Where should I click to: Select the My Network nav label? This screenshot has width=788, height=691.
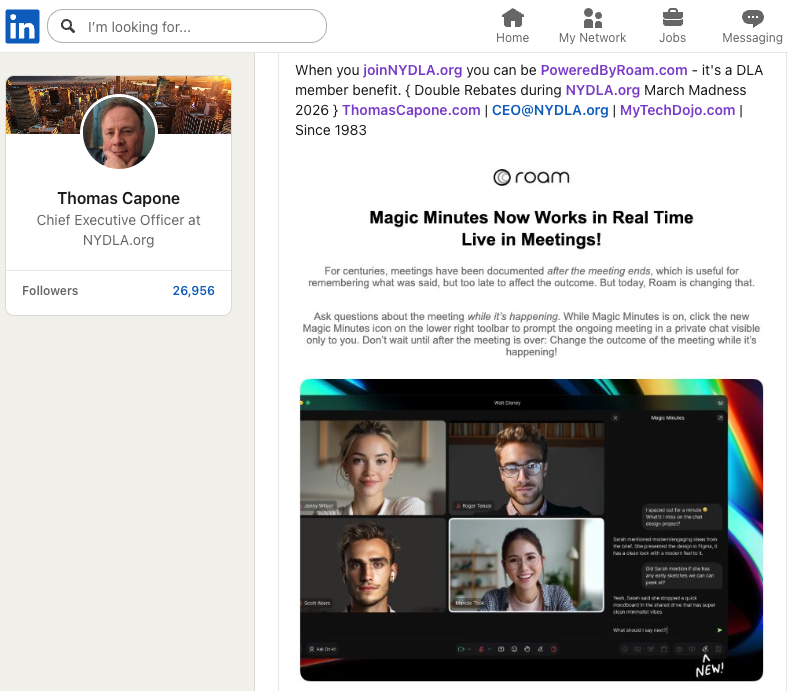[x=593, y=38]
